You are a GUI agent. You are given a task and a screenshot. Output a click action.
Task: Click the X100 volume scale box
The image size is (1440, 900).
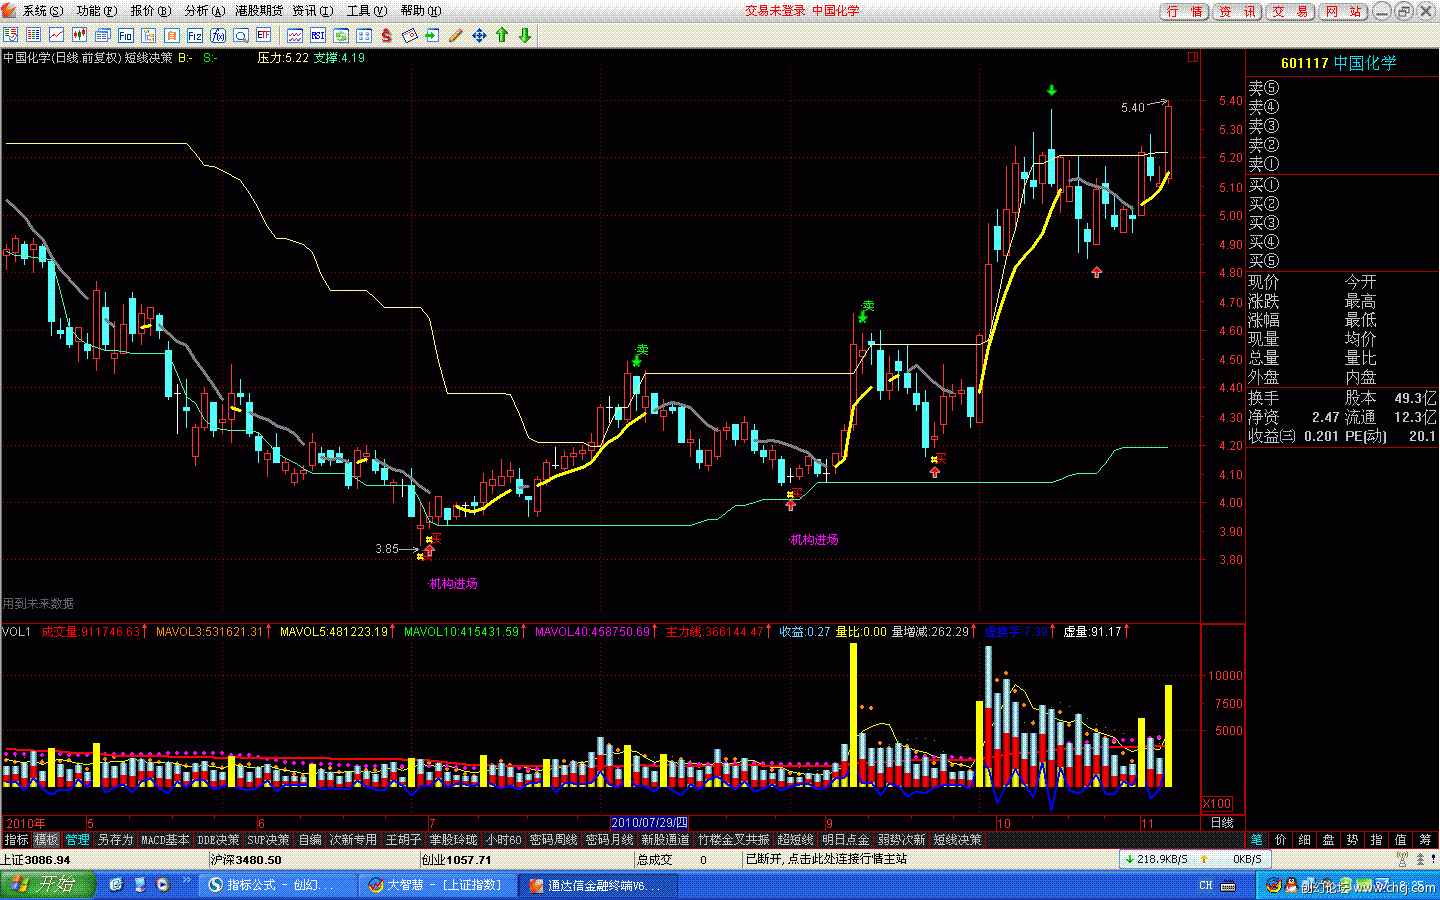coord(1217,804)
